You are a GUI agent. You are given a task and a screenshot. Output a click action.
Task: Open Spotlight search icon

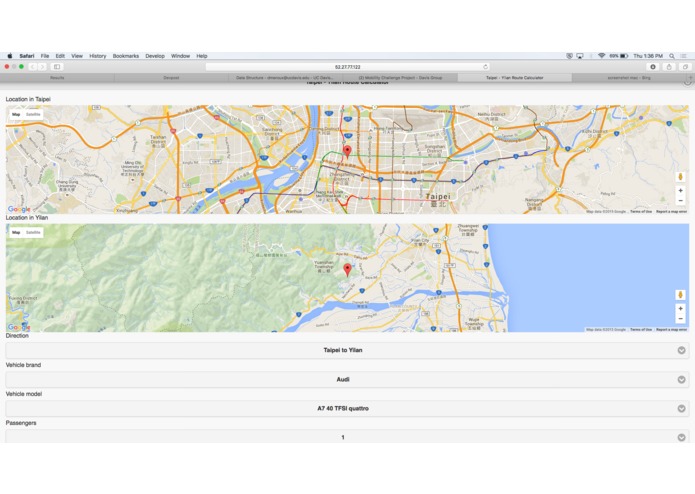(x=672, y=56)
